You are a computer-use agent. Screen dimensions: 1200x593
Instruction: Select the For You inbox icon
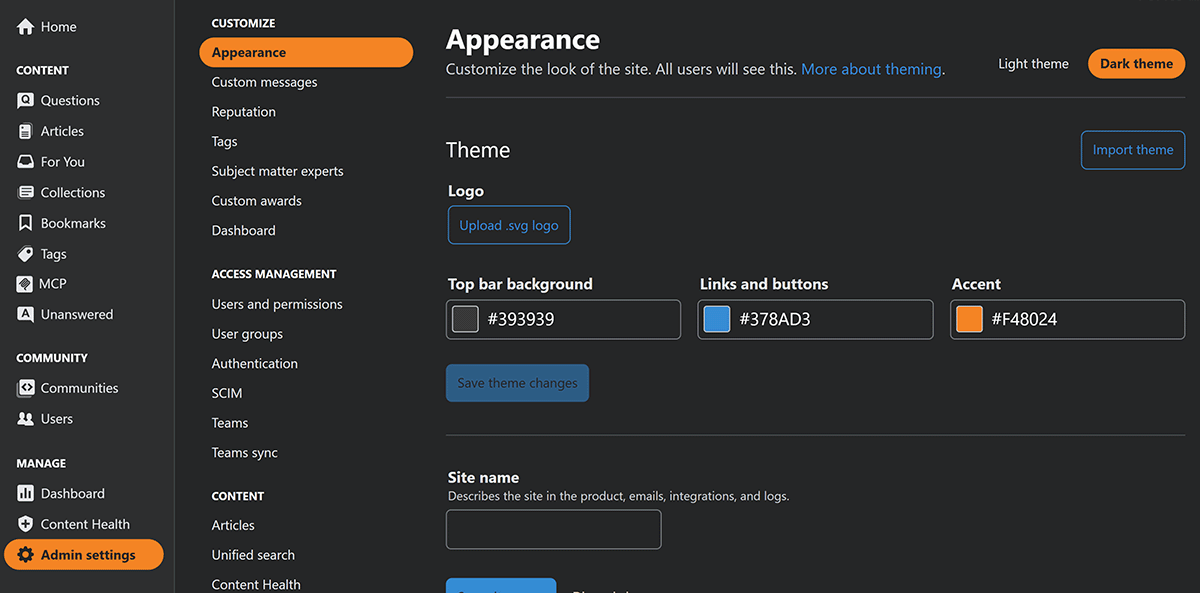click(x=26, y=162)
